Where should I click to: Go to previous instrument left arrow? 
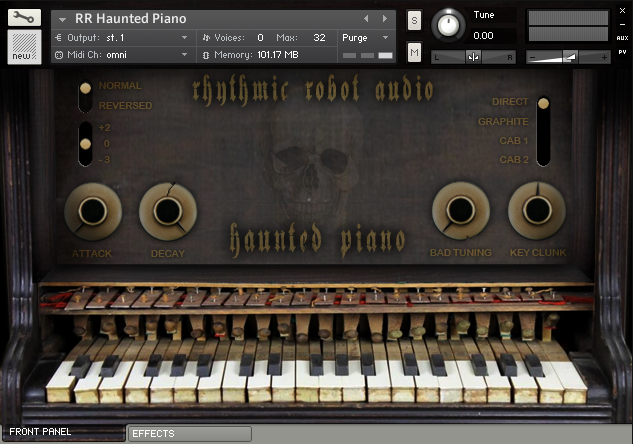point(366,19)
